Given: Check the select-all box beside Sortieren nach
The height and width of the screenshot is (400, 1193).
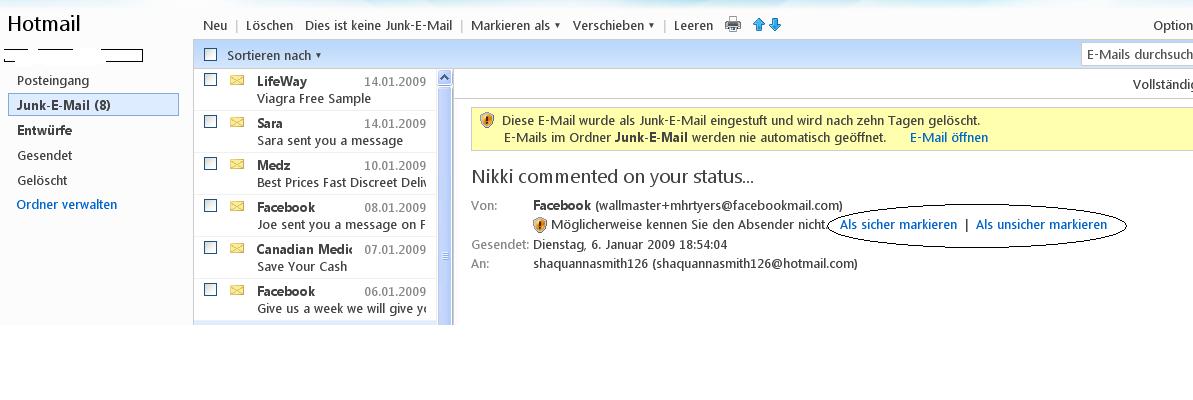Looking at the screenshot, I should [211, 55].
